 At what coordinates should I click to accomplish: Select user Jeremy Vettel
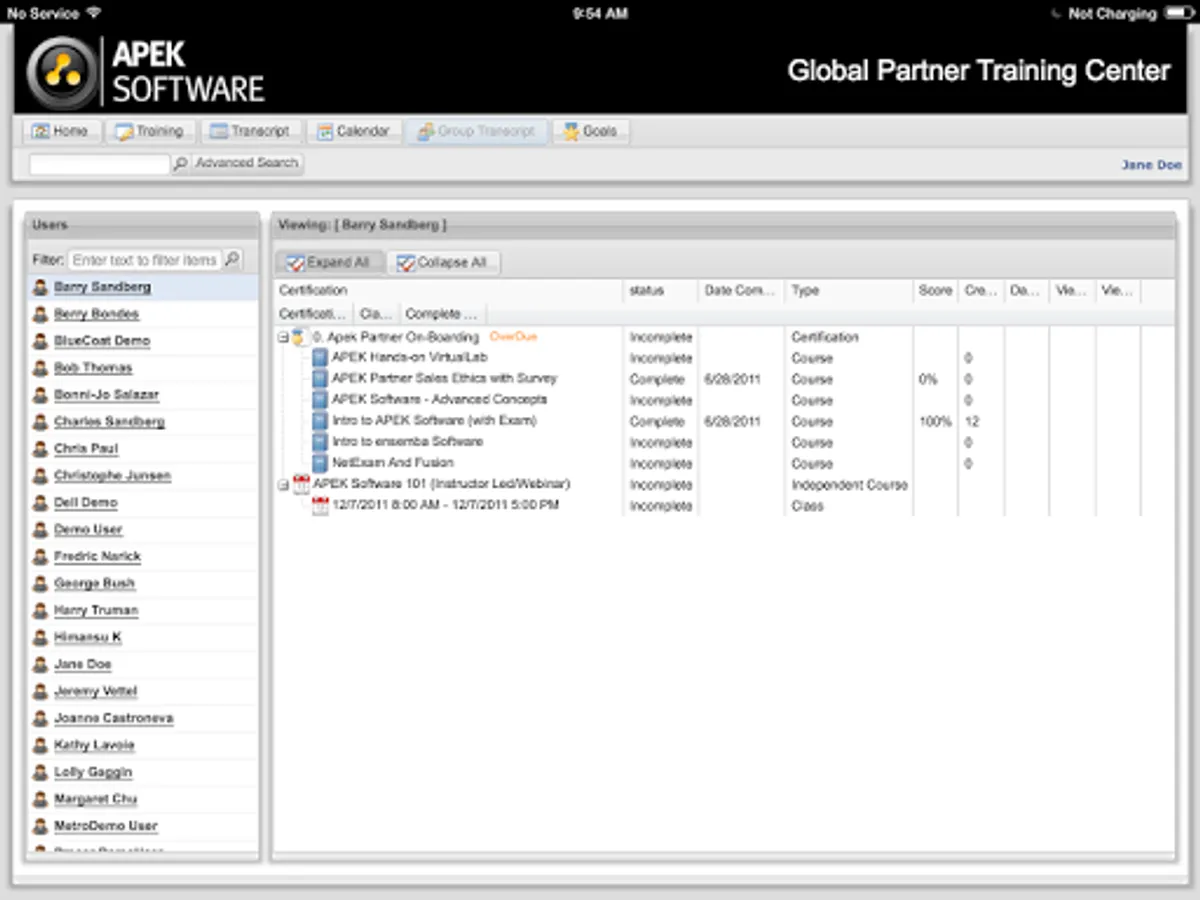pyautogui.click(x=96, y=692)
